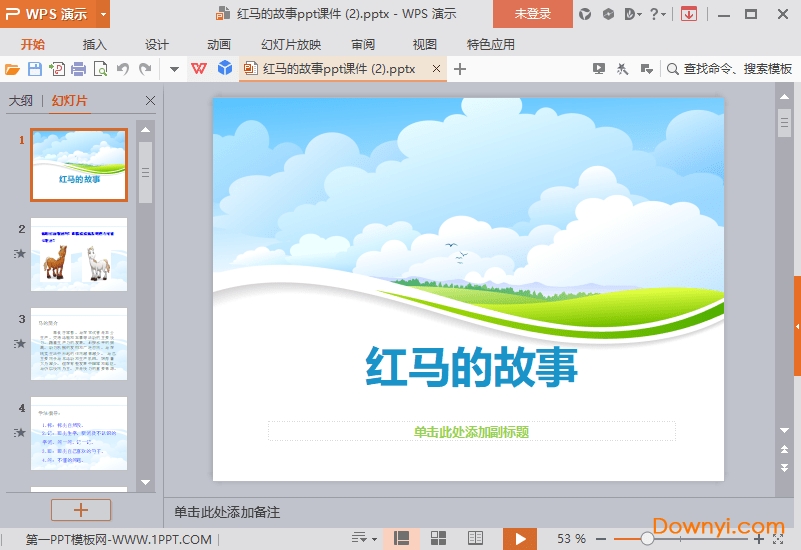Image resolution: width=801 pixels, height=550 pixels.
Task: Open the notes display options dropdown in status bar
Action: 364,538
